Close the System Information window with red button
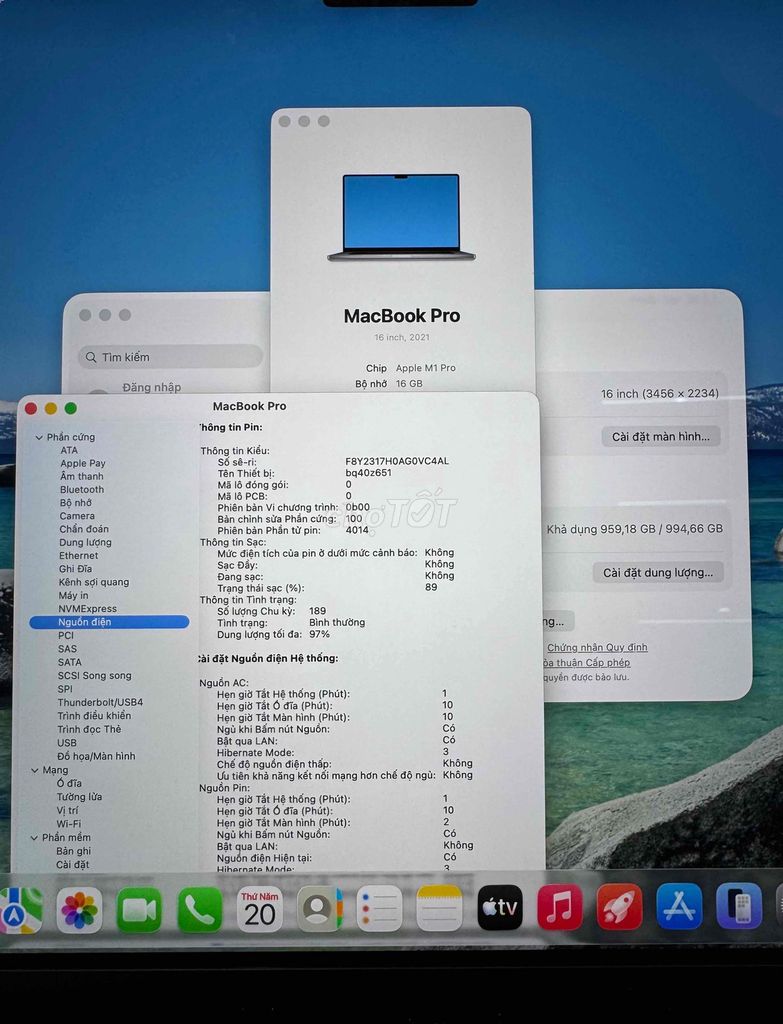This screenshot has height=1024, width=783. point(31,409)
